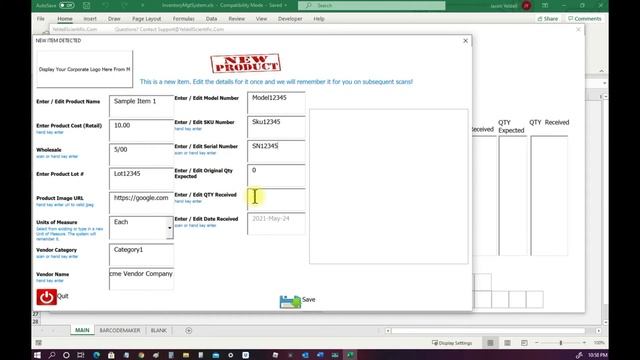Click Display Settings in status bar

coord(452,343)
